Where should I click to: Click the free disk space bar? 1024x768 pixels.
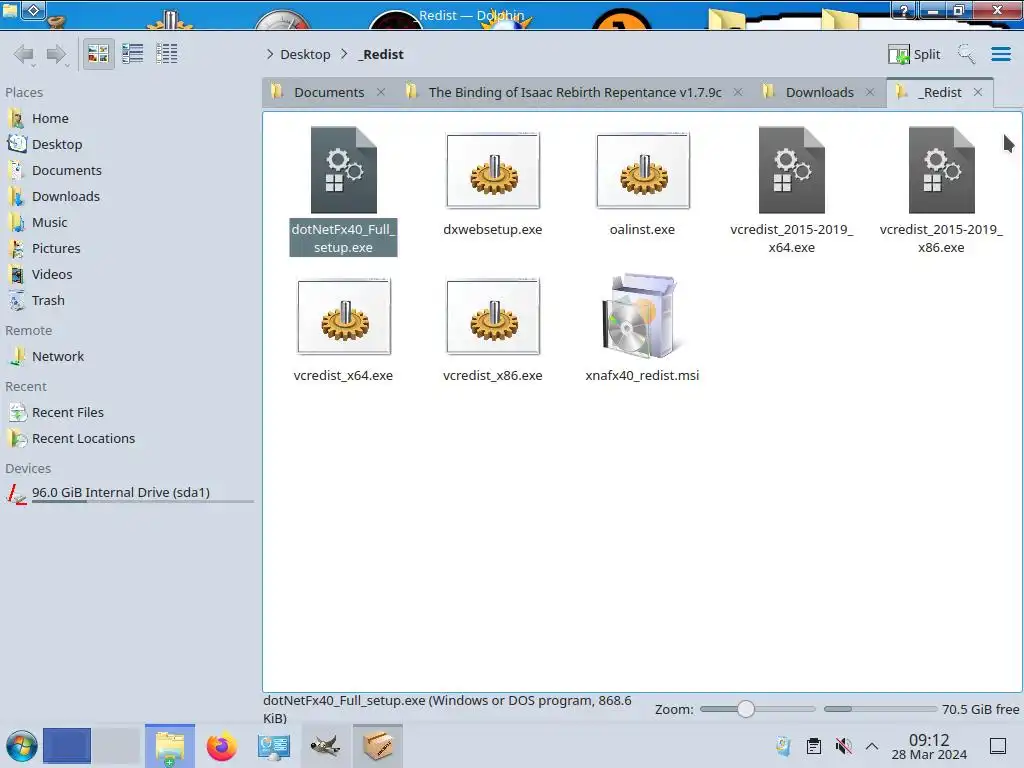880,709
